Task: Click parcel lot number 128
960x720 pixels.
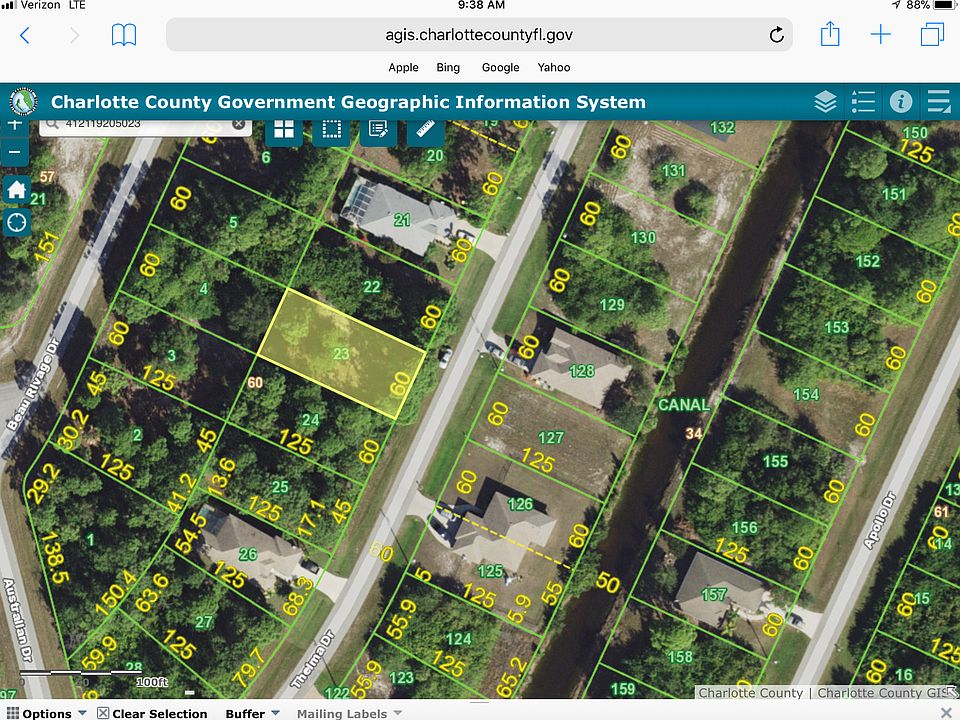Action: (582, 371)
